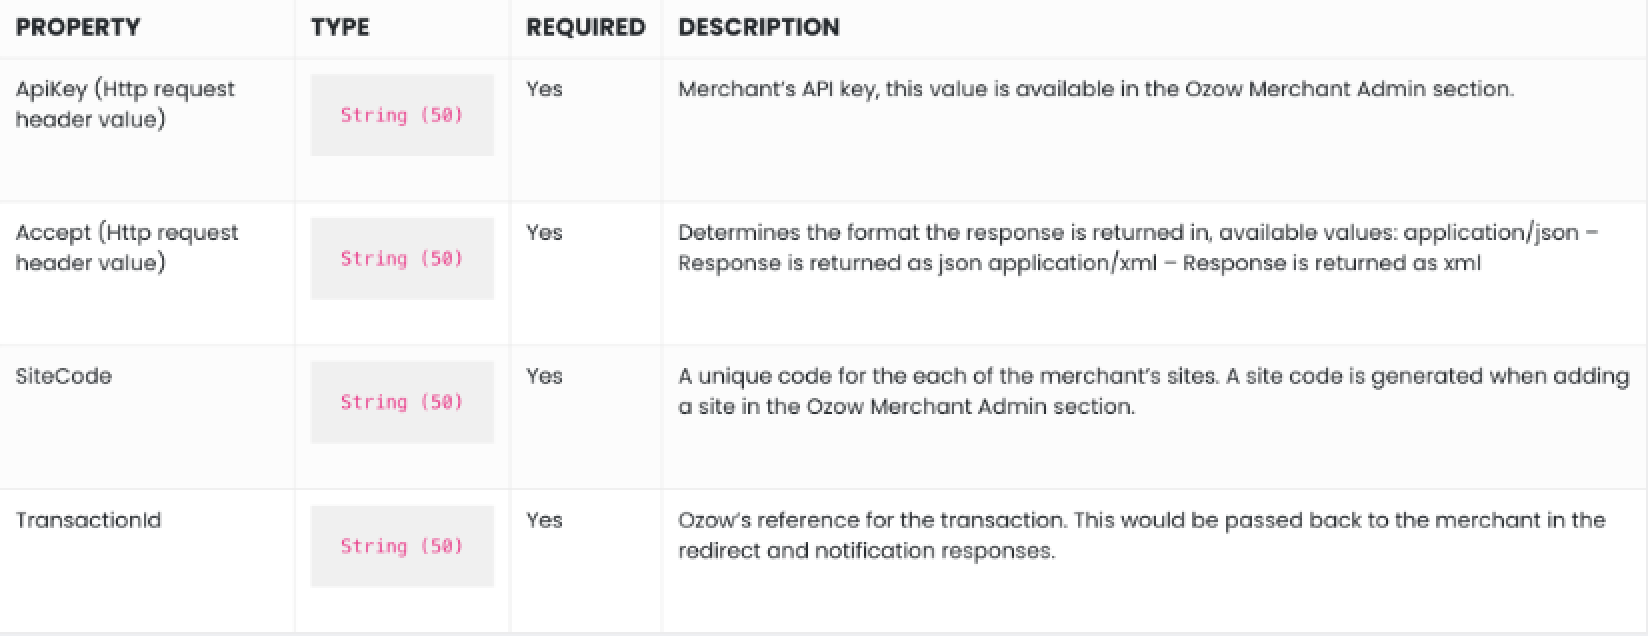Click the String (50) code block for ApiKey
This screenshot has width=1648, height=636.
pyautogui.click(x=402, y=115)
